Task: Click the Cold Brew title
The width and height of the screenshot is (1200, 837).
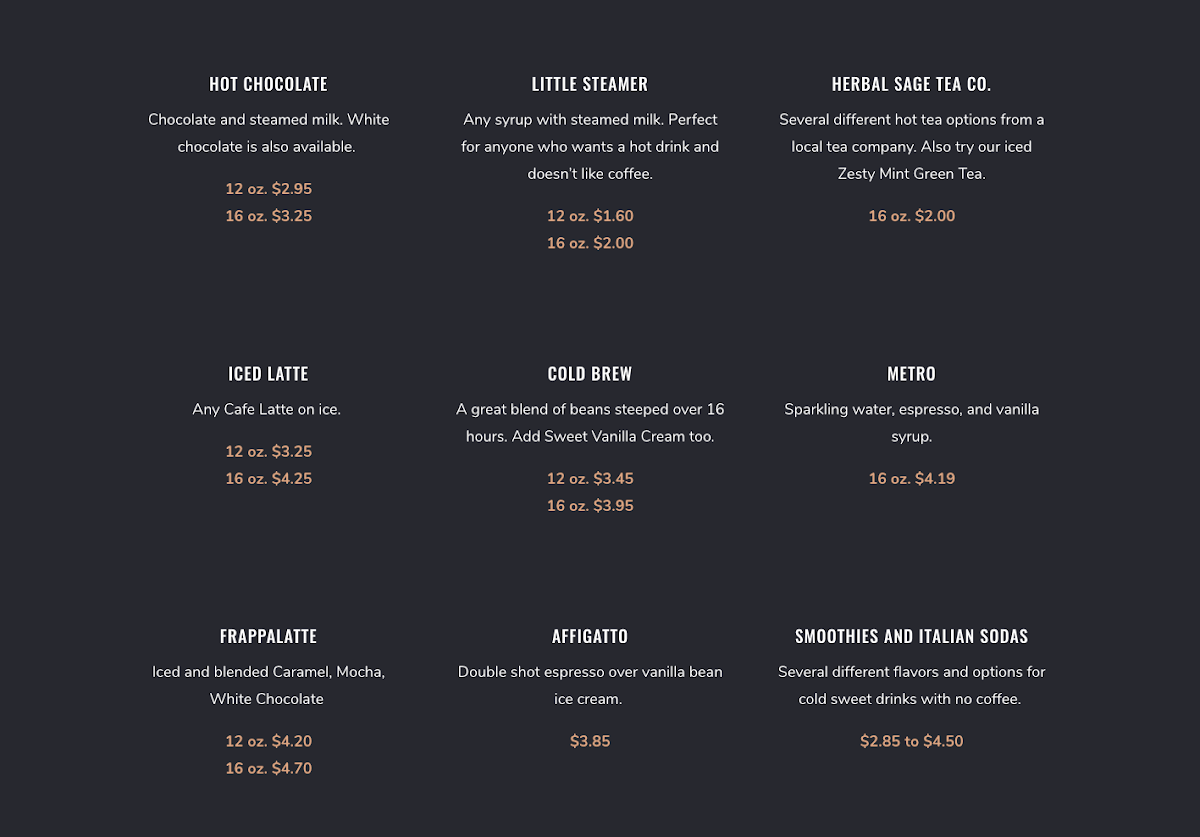Action: coord(590,374)
